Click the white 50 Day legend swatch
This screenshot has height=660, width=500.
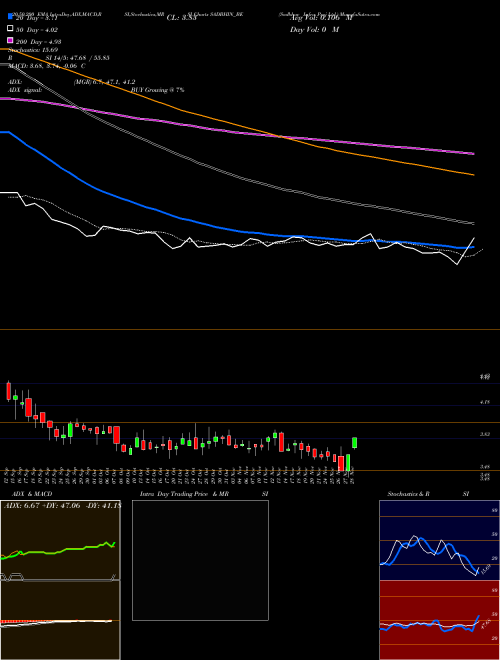10,29
